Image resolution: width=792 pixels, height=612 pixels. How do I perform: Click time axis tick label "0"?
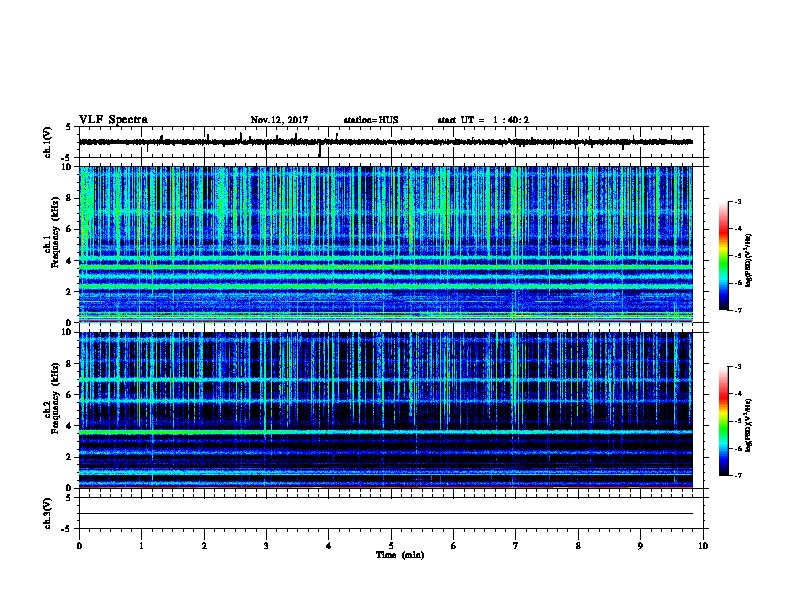pyautogui.click(x=79, y=546)
